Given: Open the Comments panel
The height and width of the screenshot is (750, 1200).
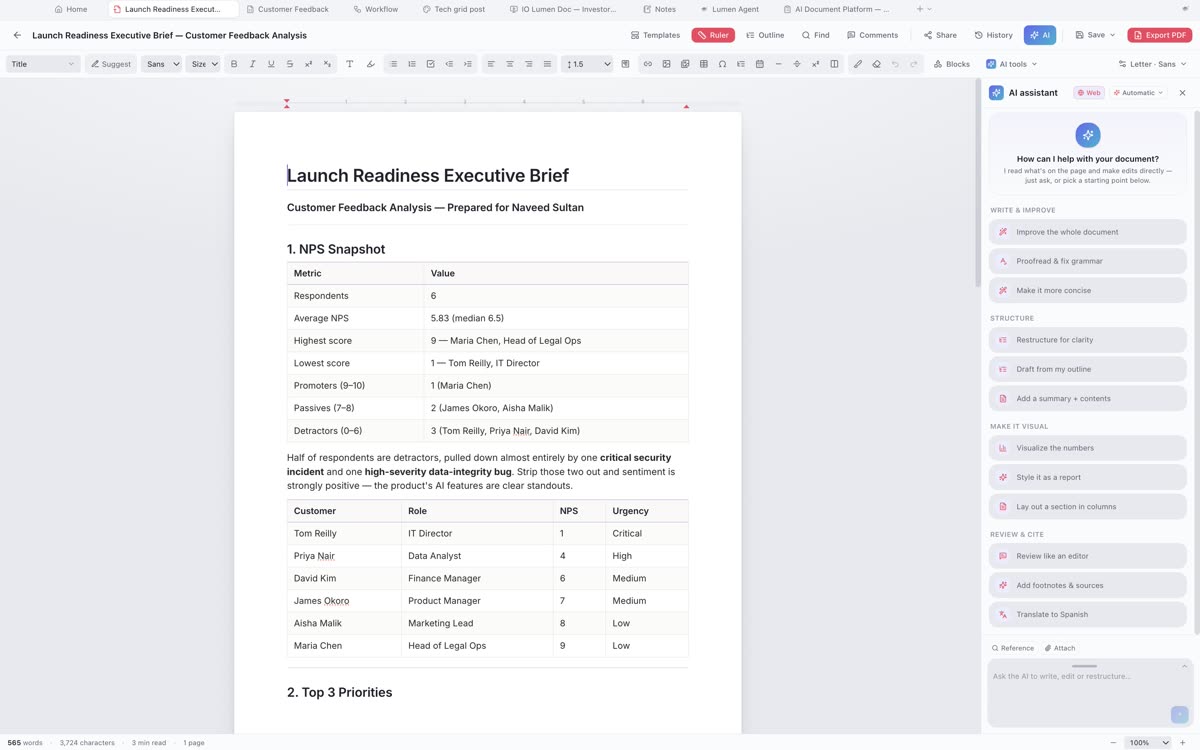Looking at the screenshot, I should tap(873, 35).
